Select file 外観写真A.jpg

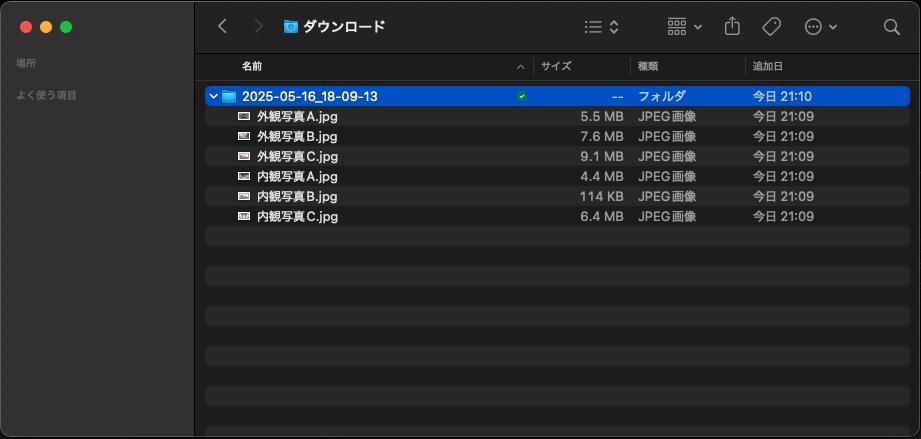[297, 116]
